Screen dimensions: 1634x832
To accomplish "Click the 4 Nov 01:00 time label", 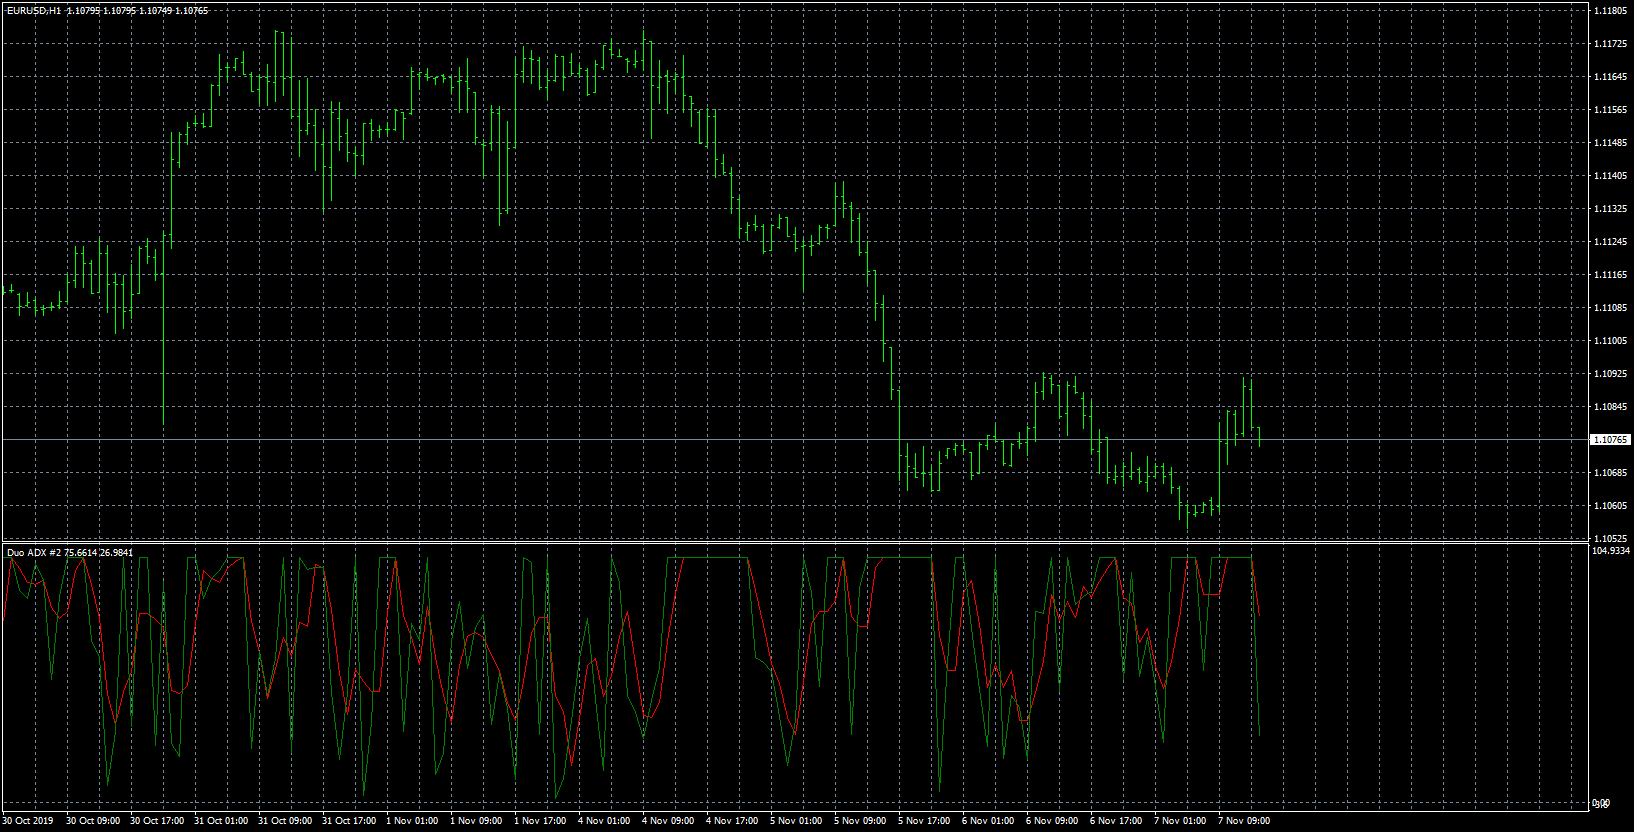I will point(604,821).
